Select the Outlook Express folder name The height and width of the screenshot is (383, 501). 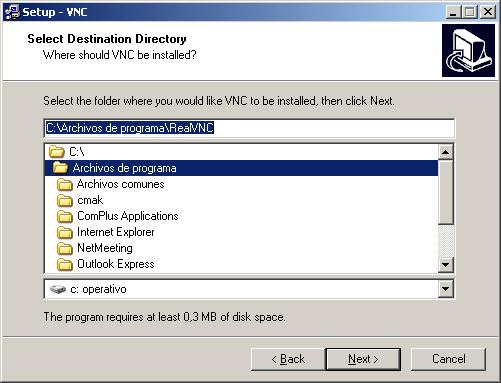point(116,264)
